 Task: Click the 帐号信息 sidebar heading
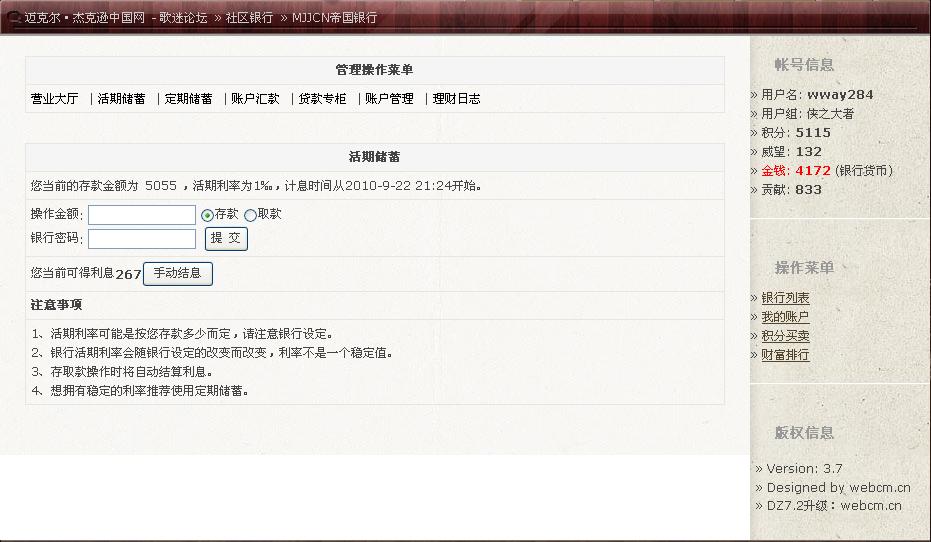pyautogui.click(x=804, y=65)
